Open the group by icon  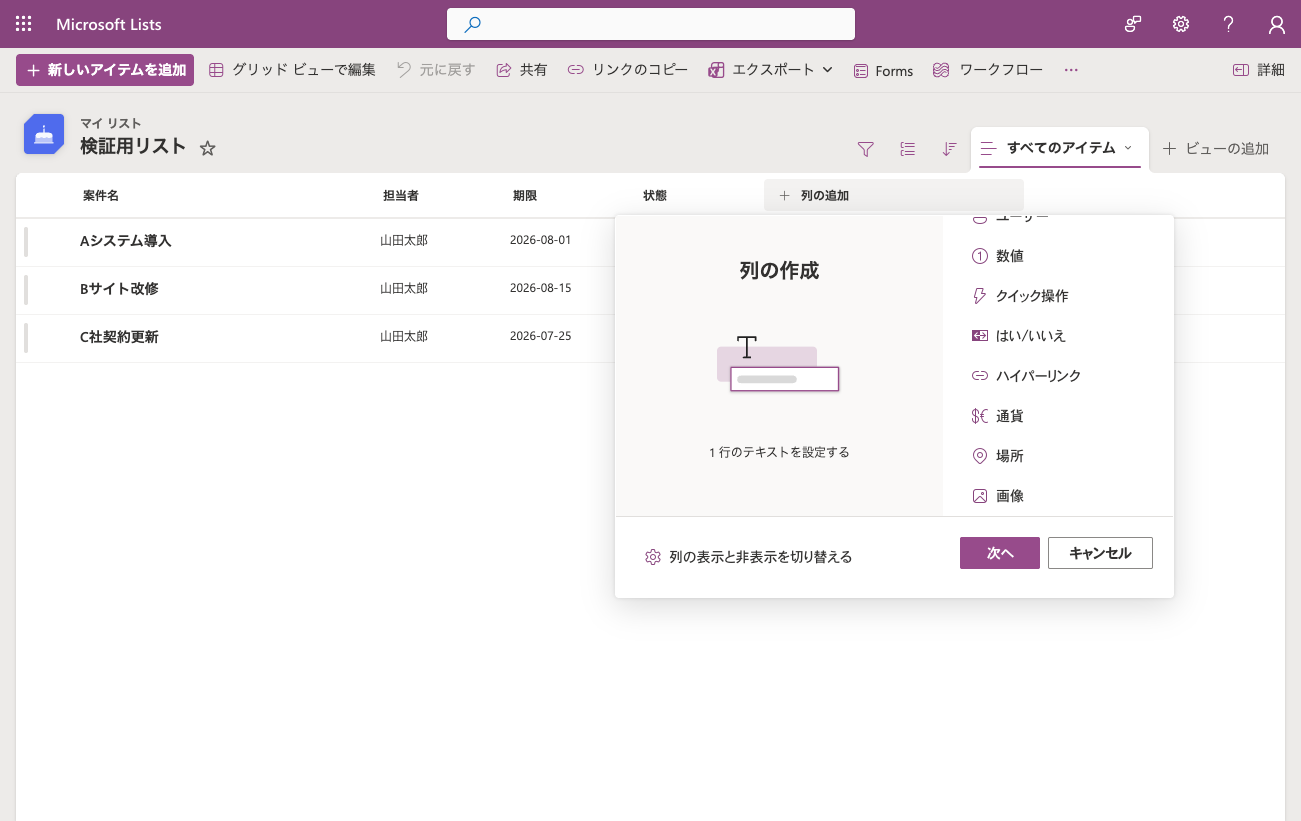tap(908, 149)
